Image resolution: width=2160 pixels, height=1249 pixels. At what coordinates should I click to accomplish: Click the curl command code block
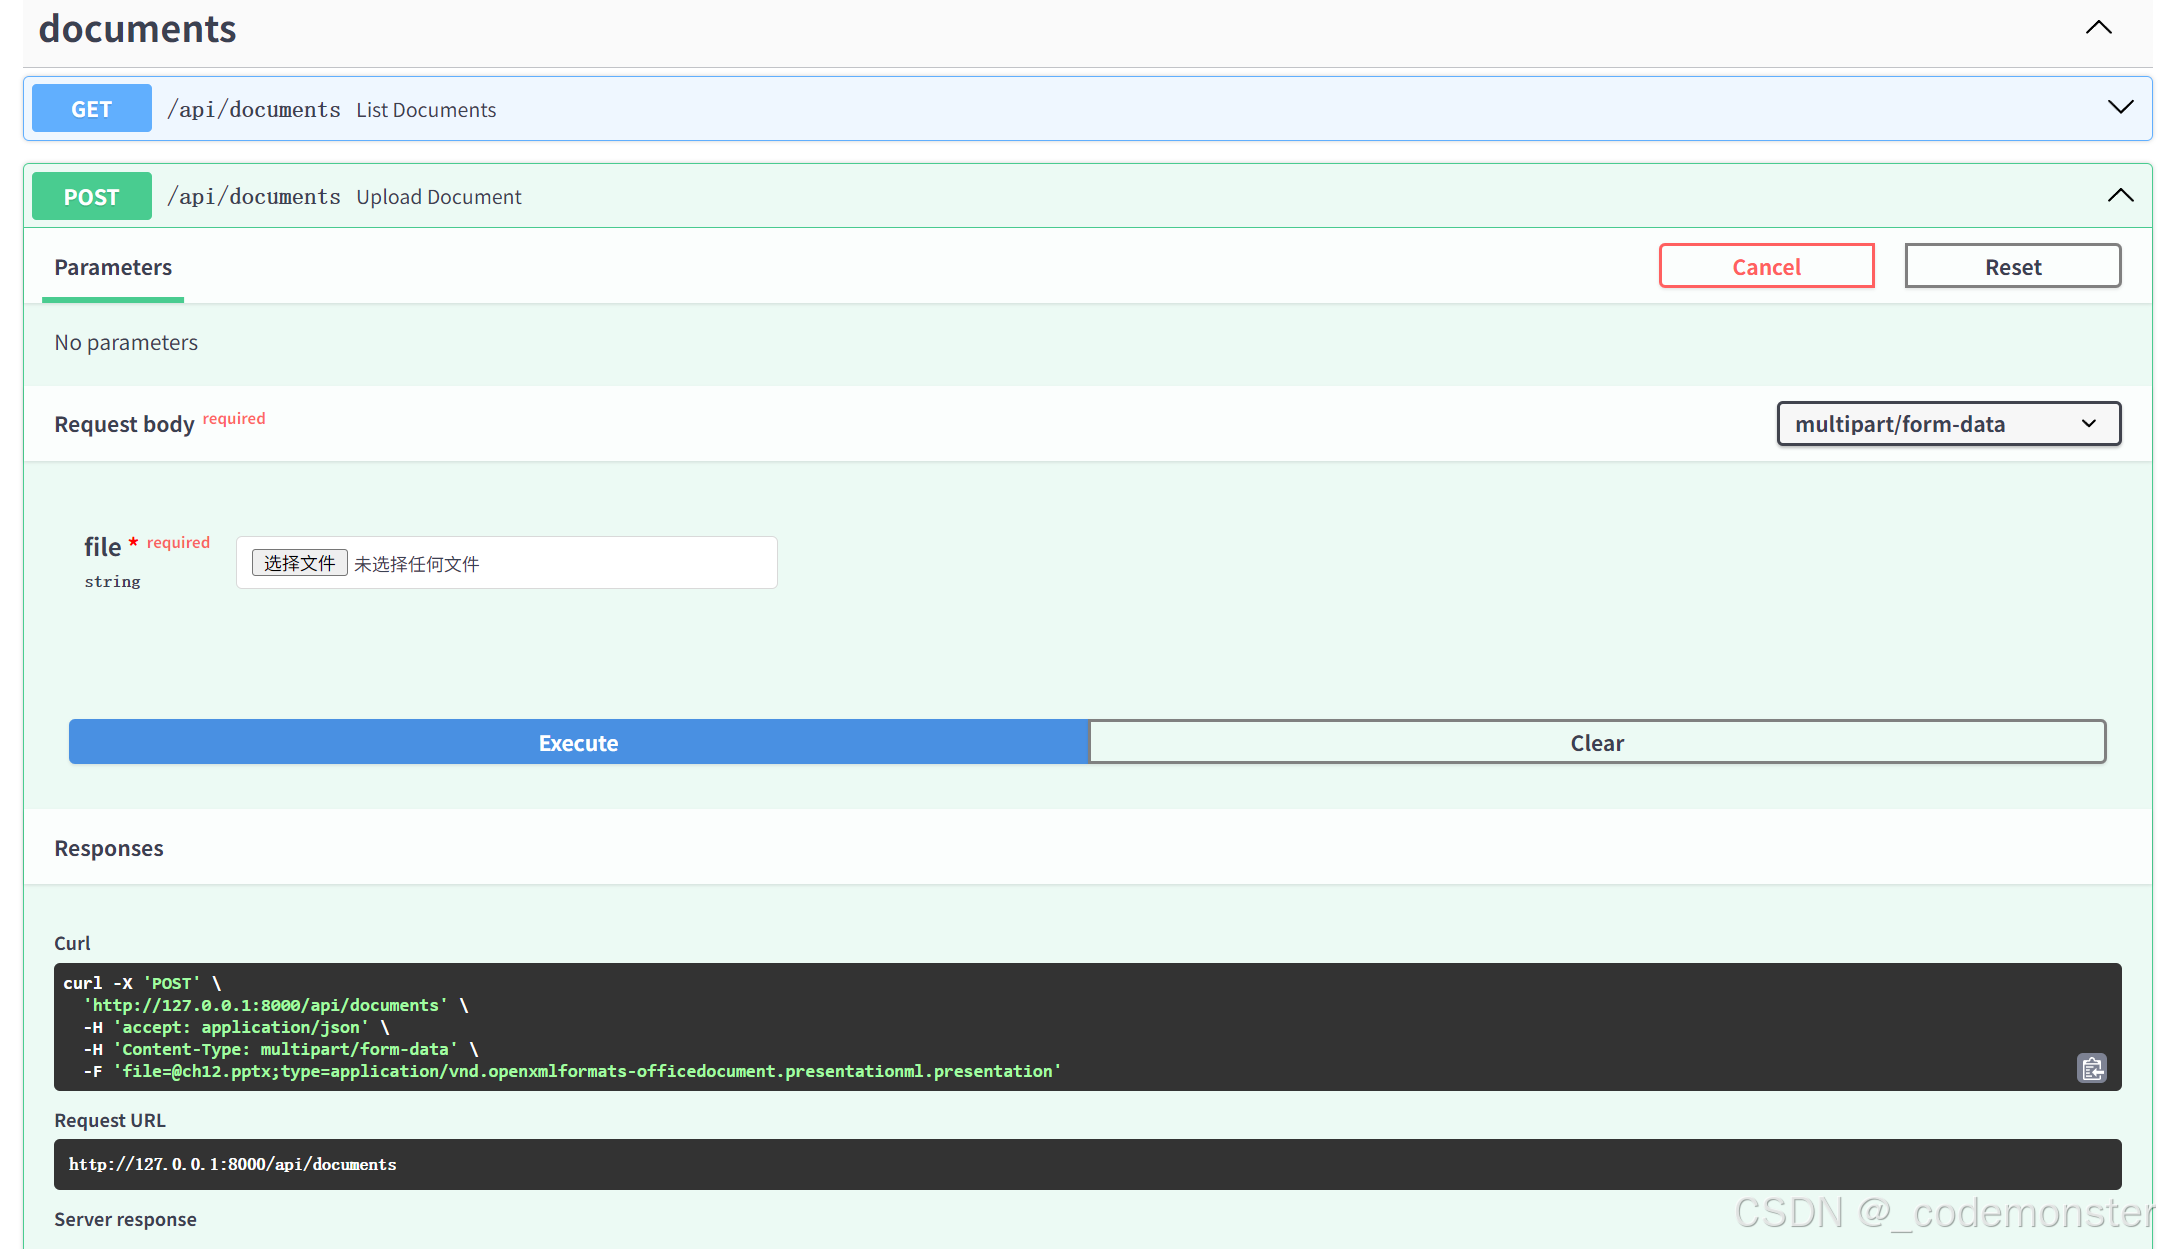[1088, 1027]
